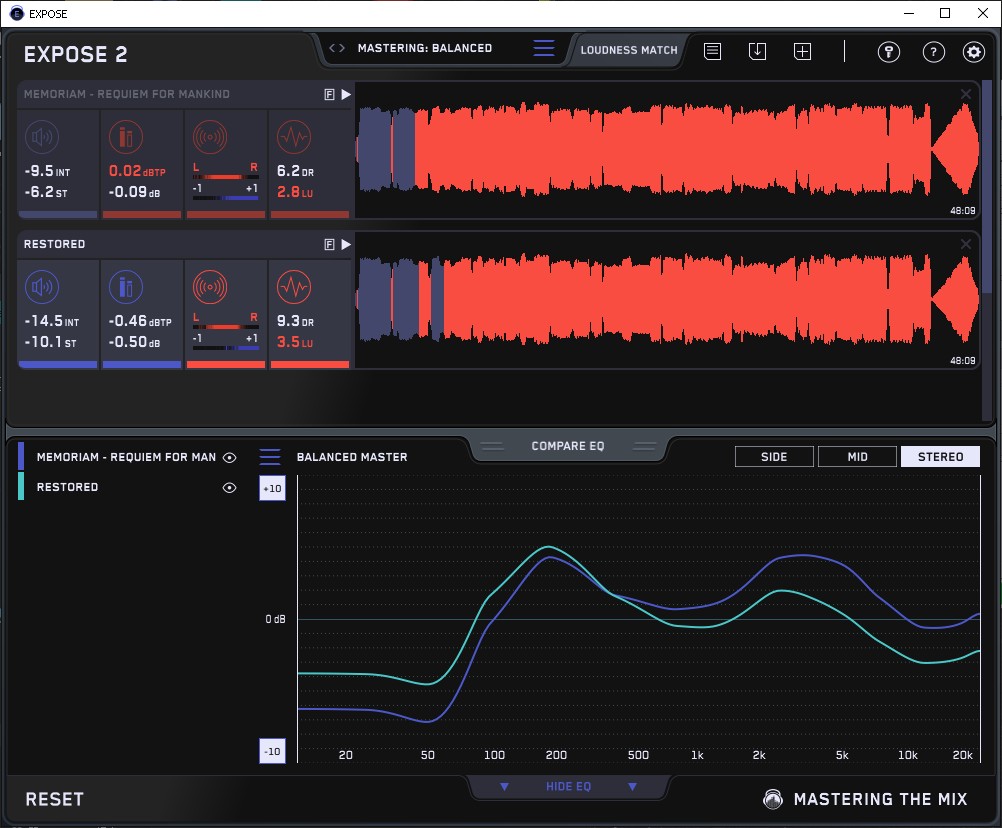Switch EQ view to Mid
1002x828 pixels.
[x=857, y=457]
